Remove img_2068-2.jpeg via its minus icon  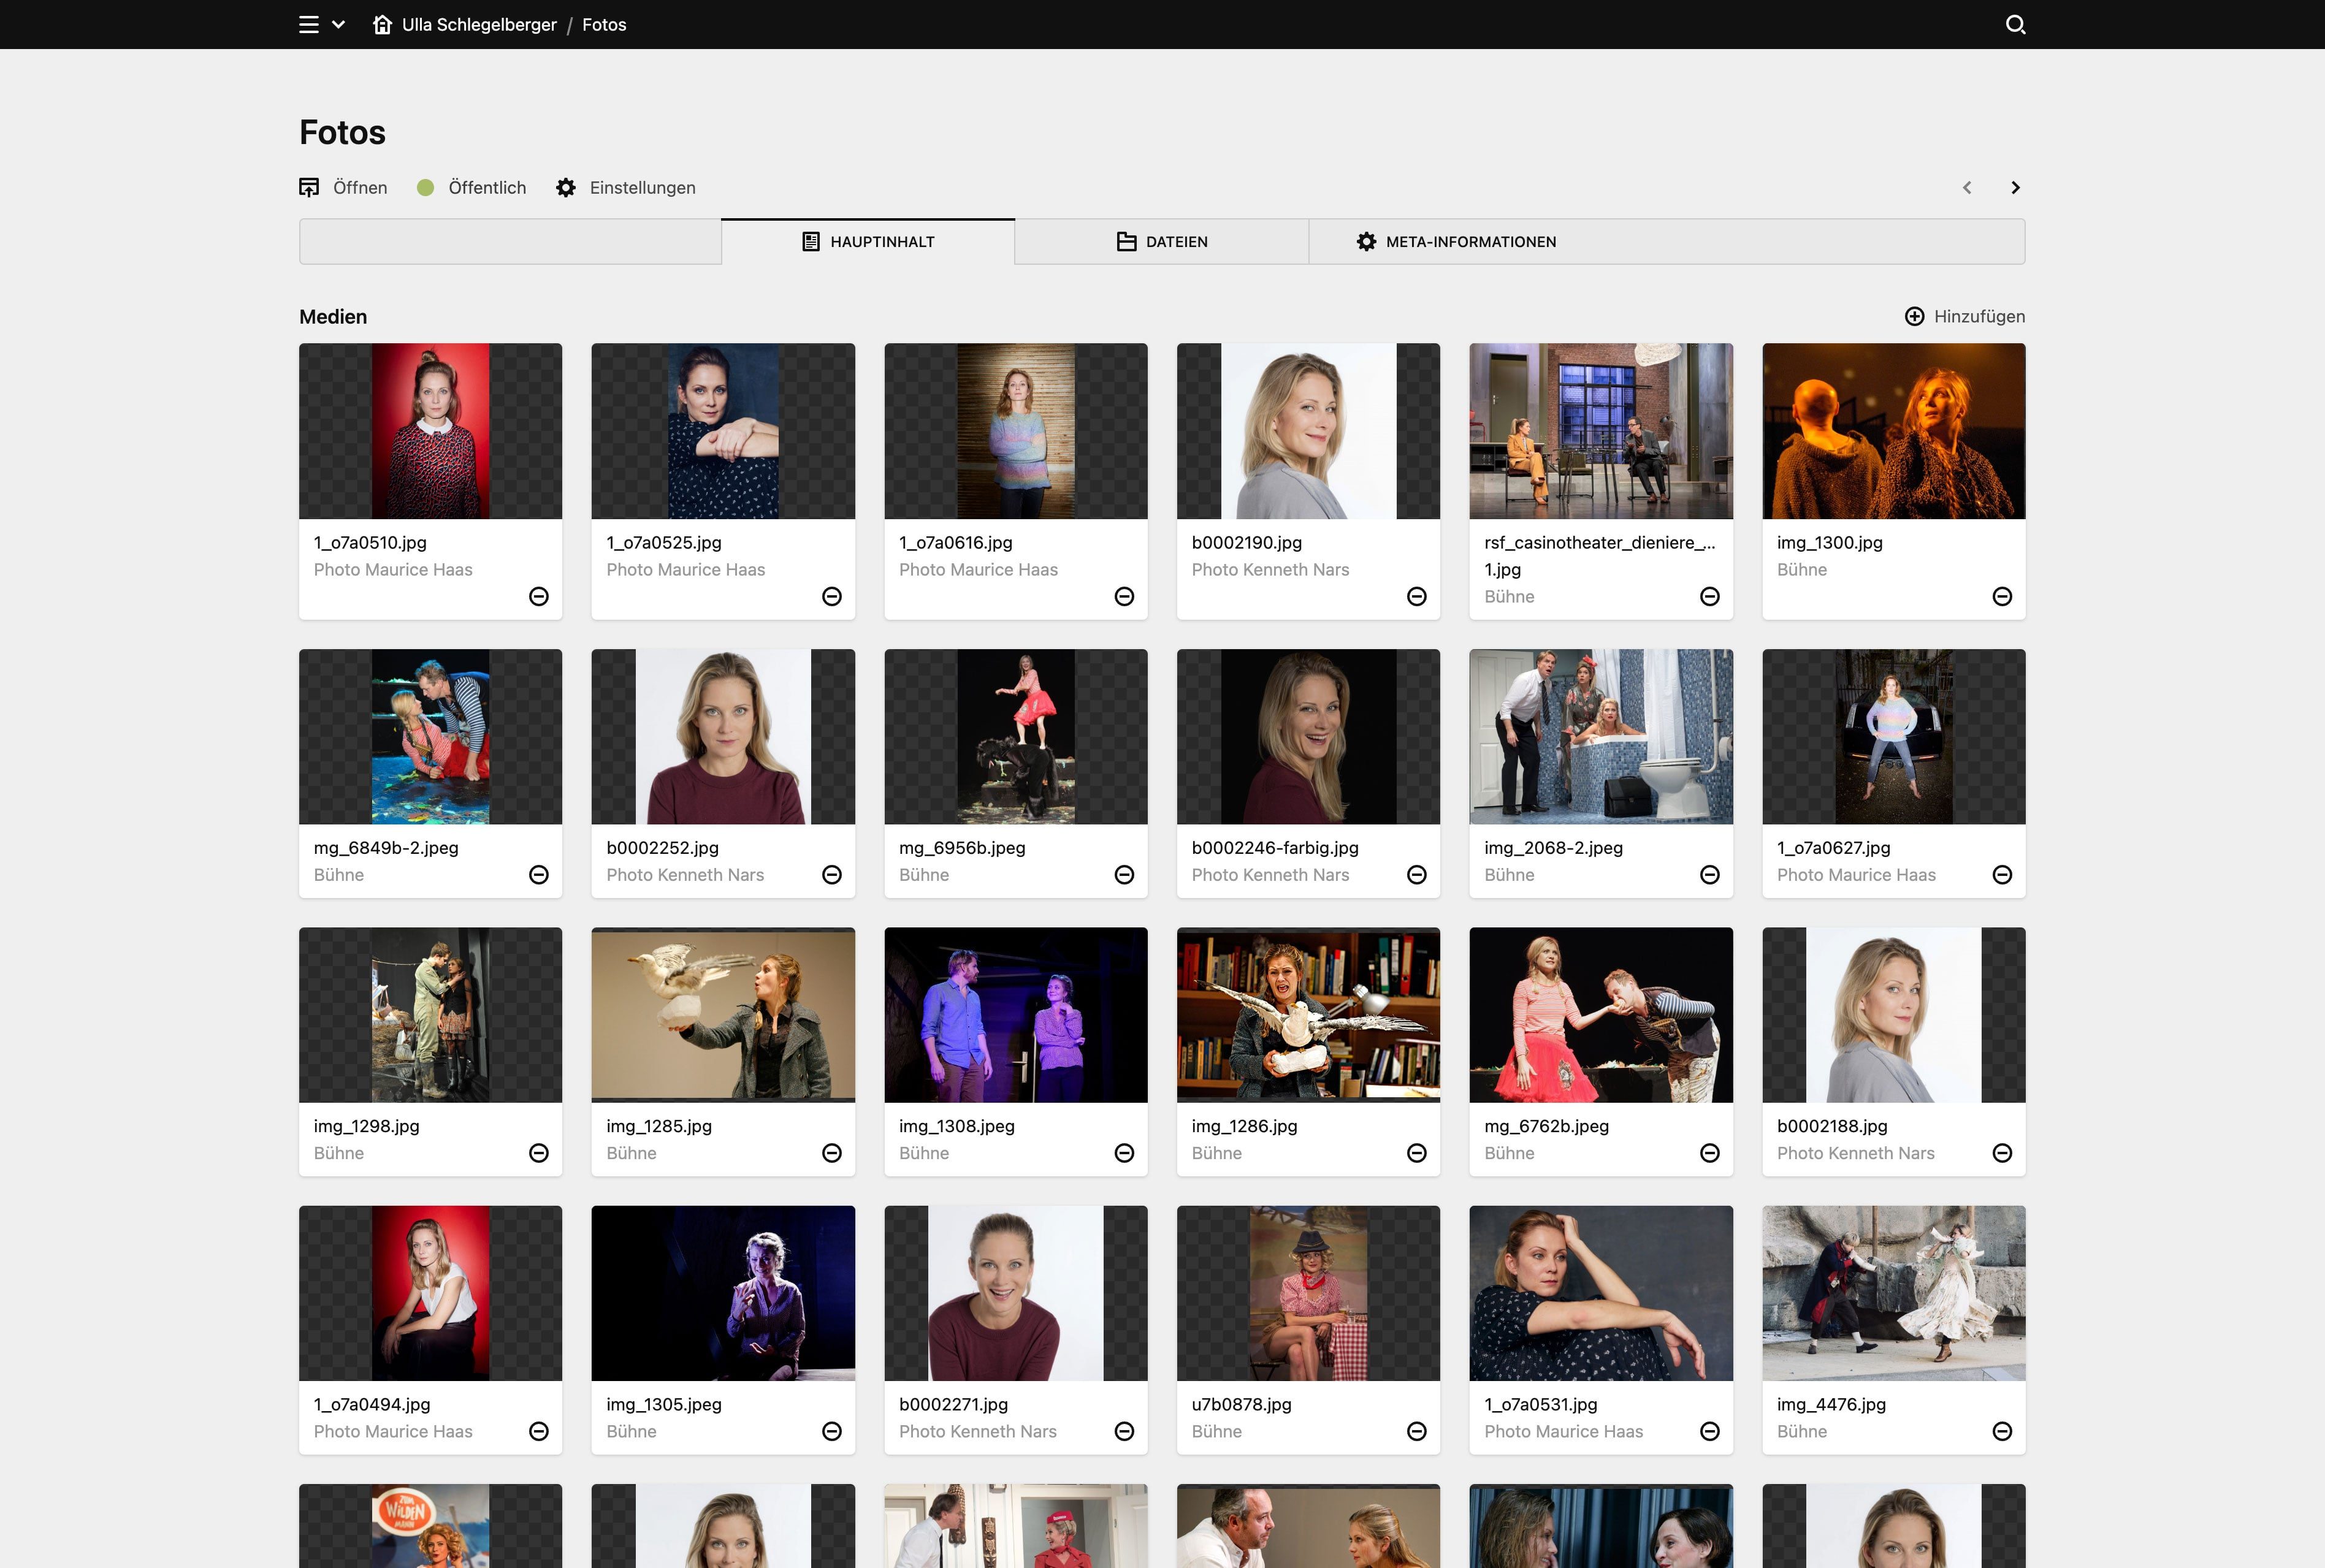[1710, 875]
